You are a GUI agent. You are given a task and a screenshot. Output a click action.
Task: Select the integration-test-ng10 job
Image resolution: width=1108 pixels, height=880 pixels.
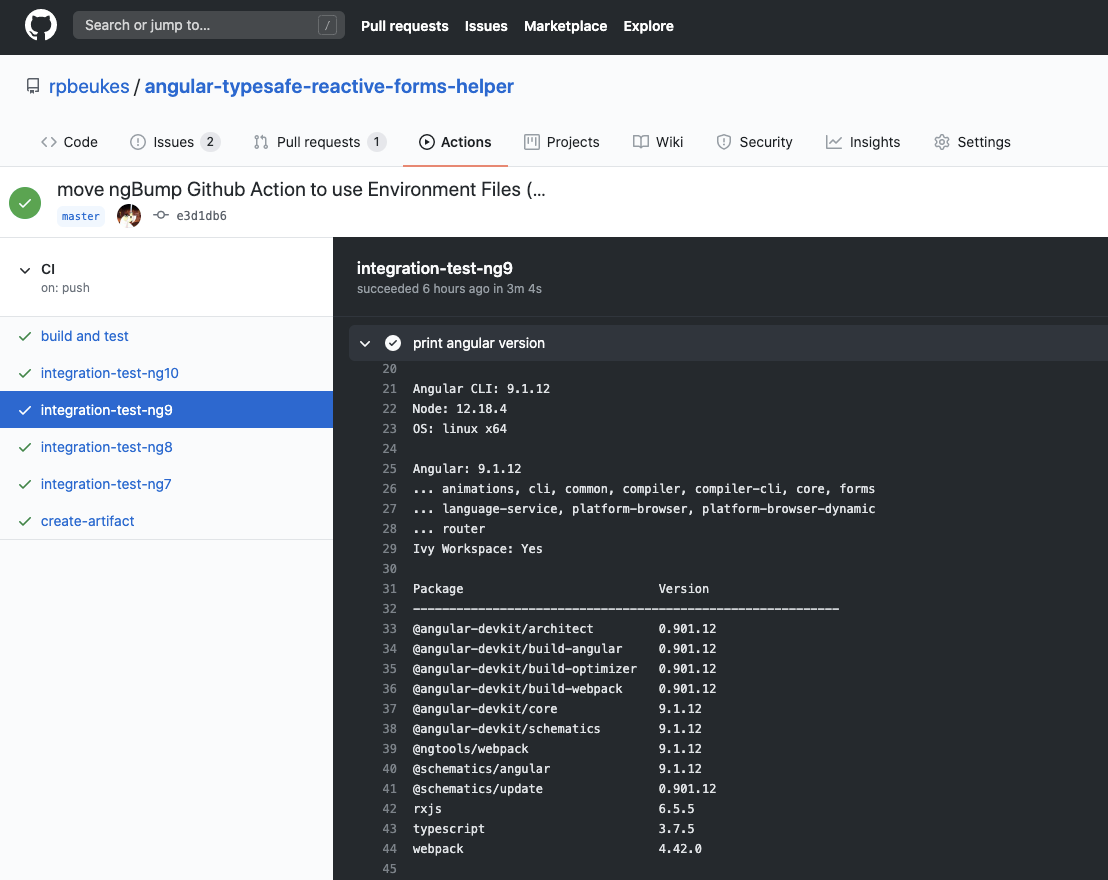(110, 373)
